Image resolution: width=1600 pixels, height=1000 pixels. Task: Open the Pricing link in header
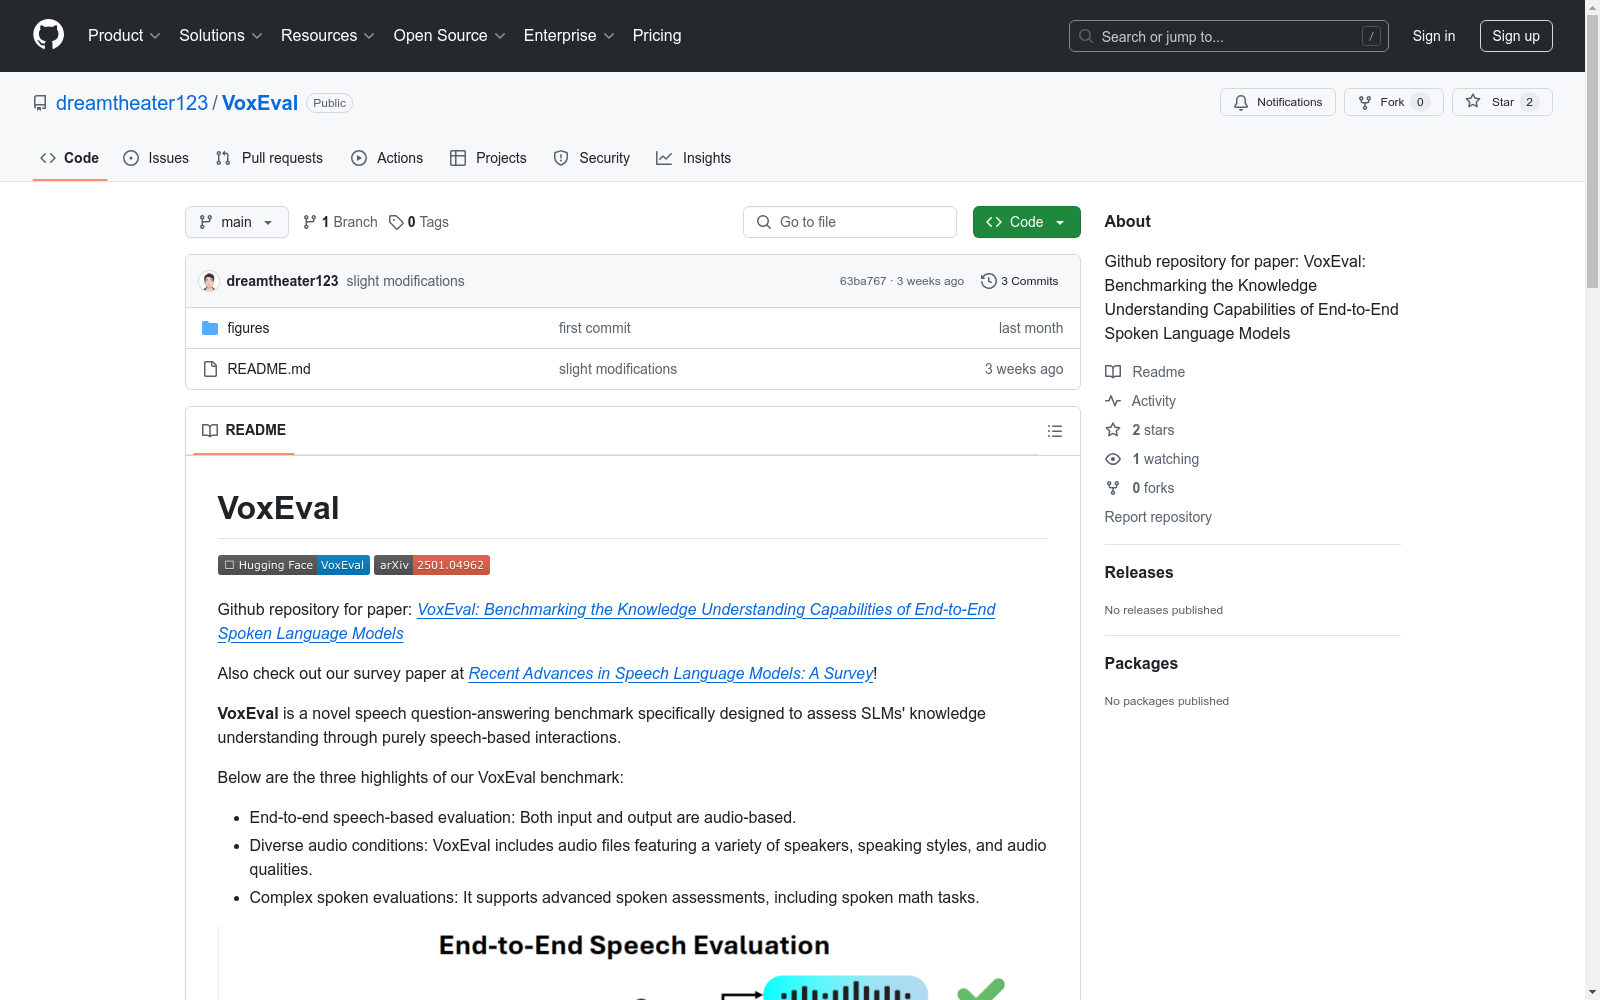pos(657,36)
